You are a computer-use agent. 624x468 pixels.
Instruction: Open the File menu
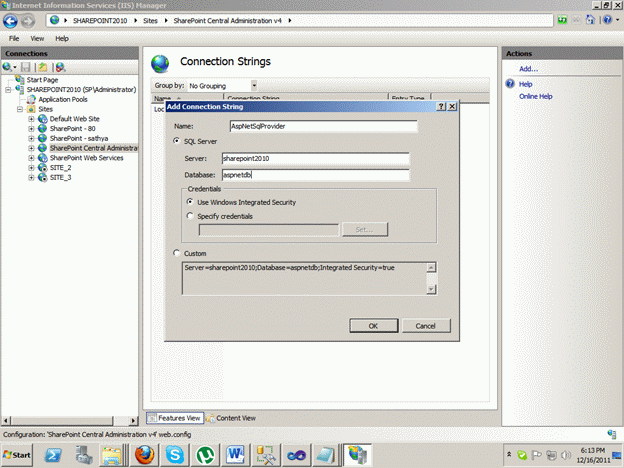point(14,38)
